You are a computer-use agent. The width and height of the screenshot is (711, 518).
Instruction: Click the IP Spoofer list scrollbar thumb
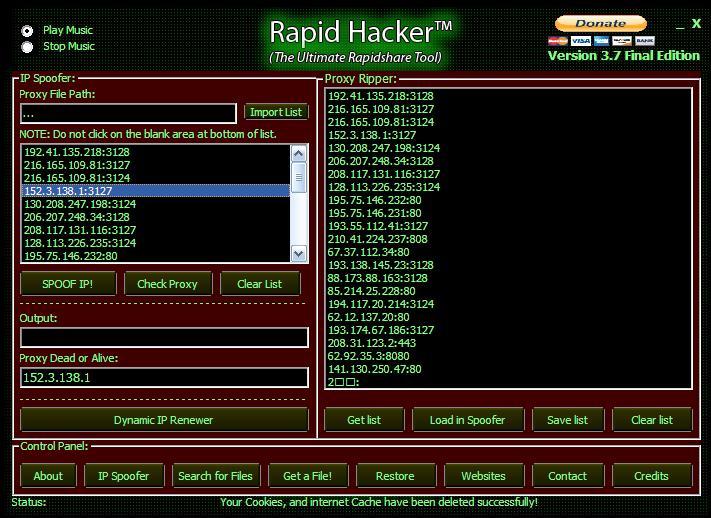[x=298, y=177]
